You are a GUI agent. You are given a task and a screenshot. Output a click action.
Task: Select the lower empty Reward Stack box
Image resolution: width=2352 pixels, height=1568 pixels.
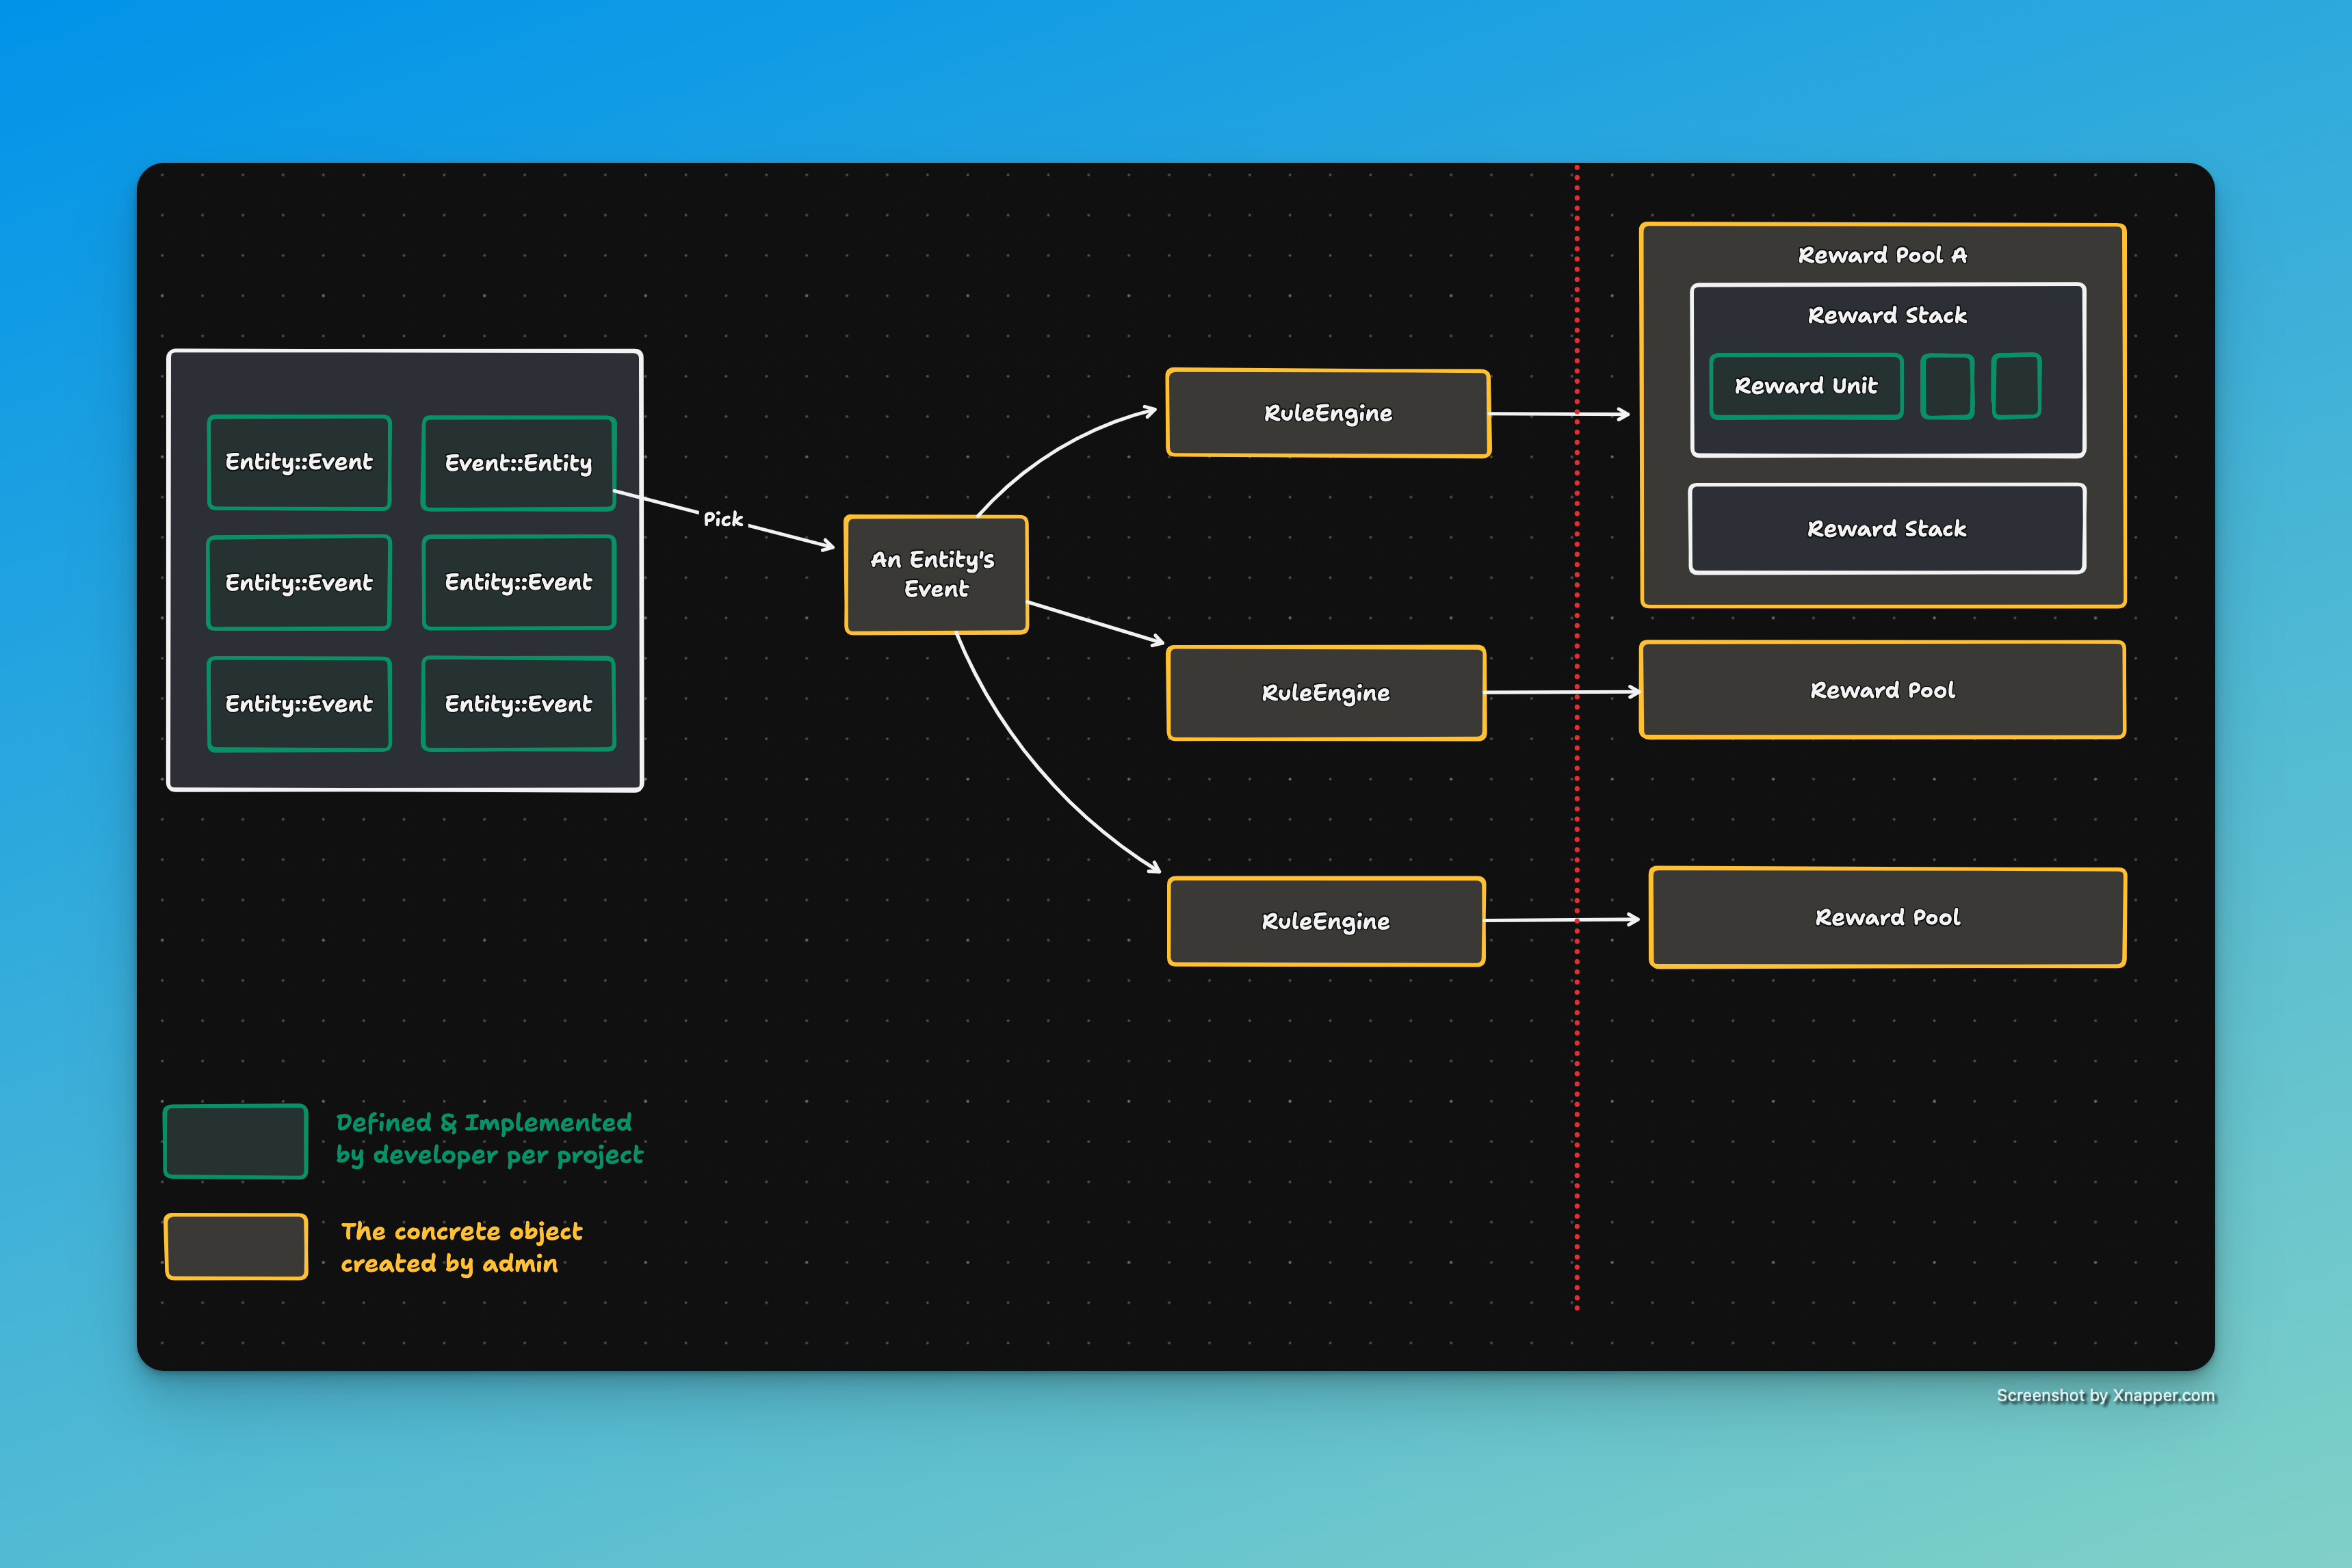pos(1887,529)
